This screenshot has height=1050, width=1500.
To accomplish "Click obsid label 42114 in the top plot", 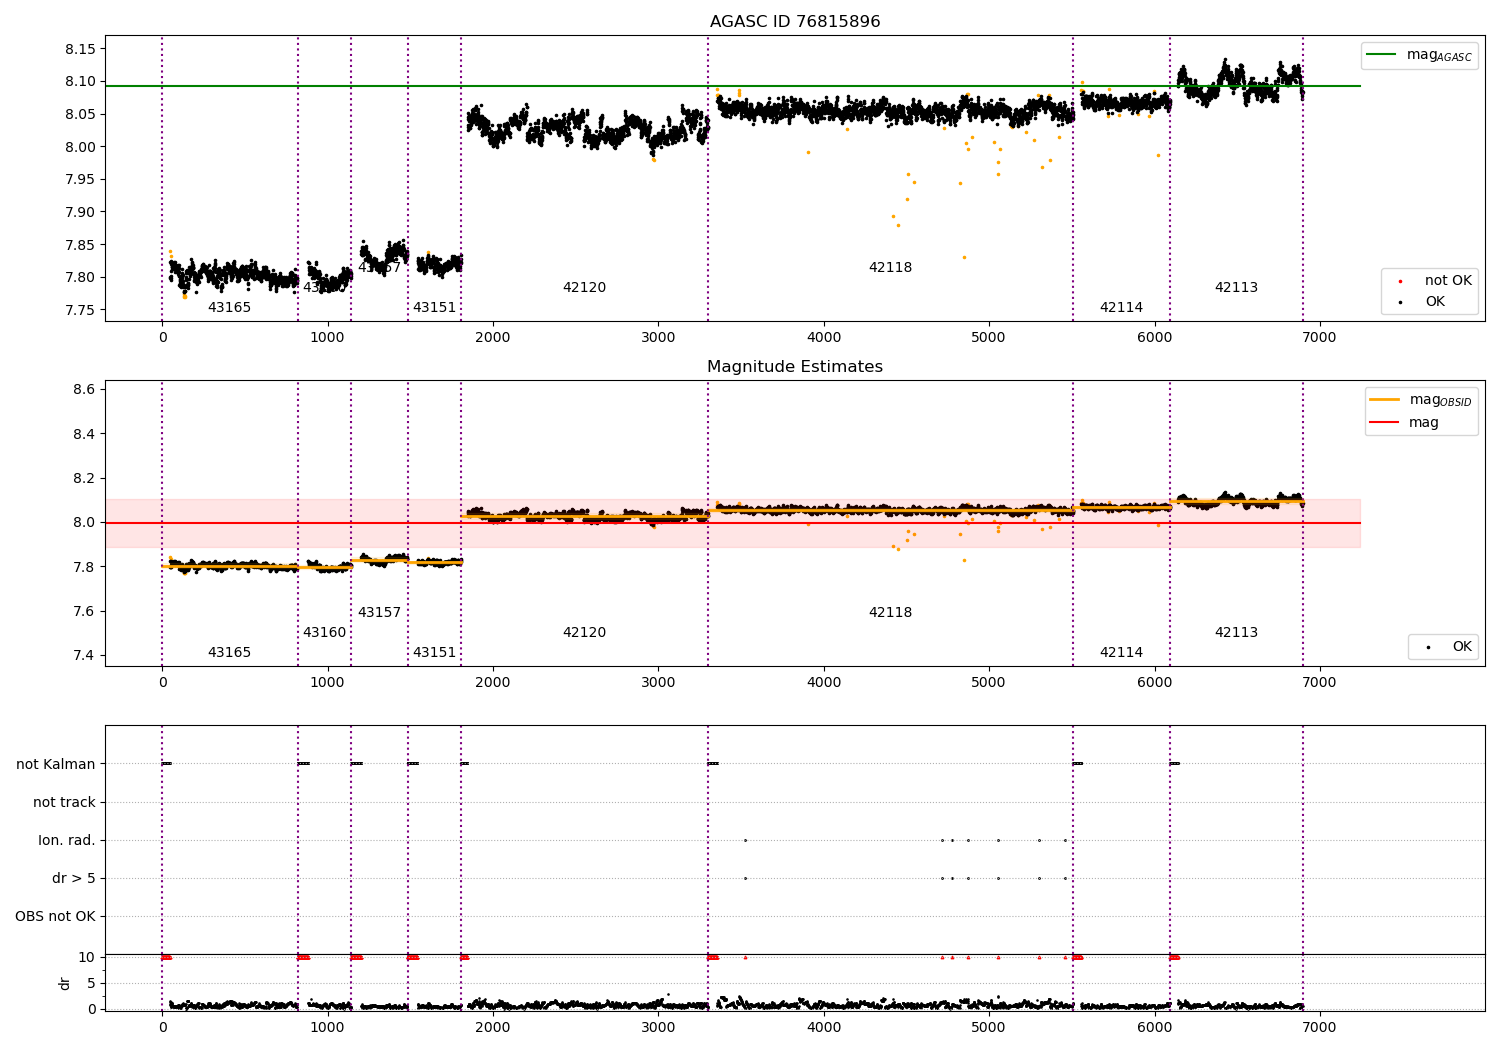I will pos(1121,308).
